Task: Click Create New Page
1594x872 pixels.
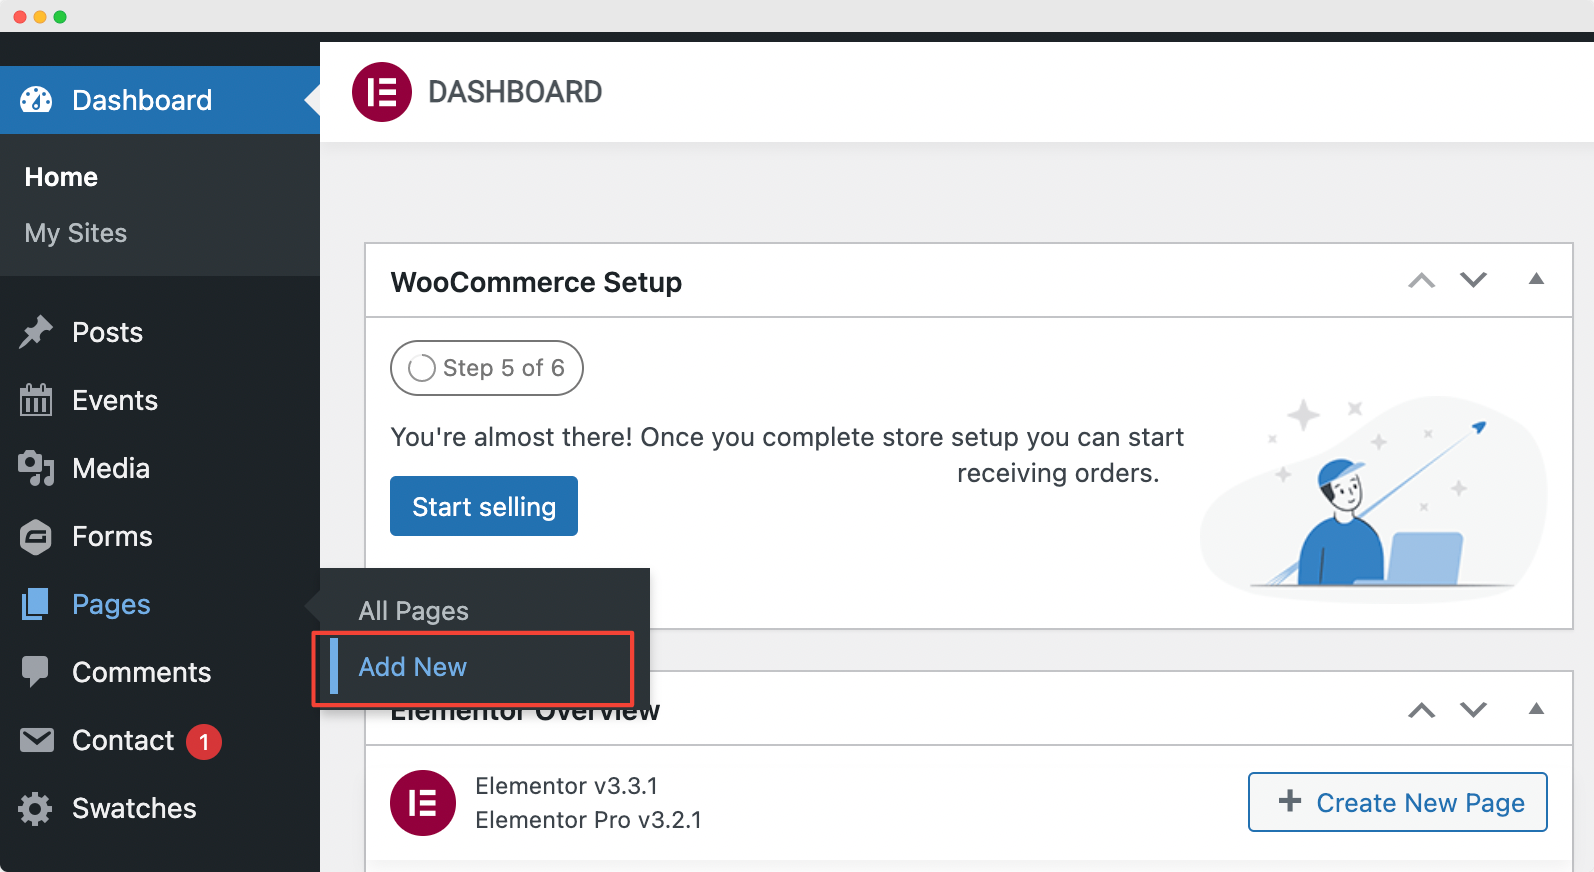Action: point(1397,802)
